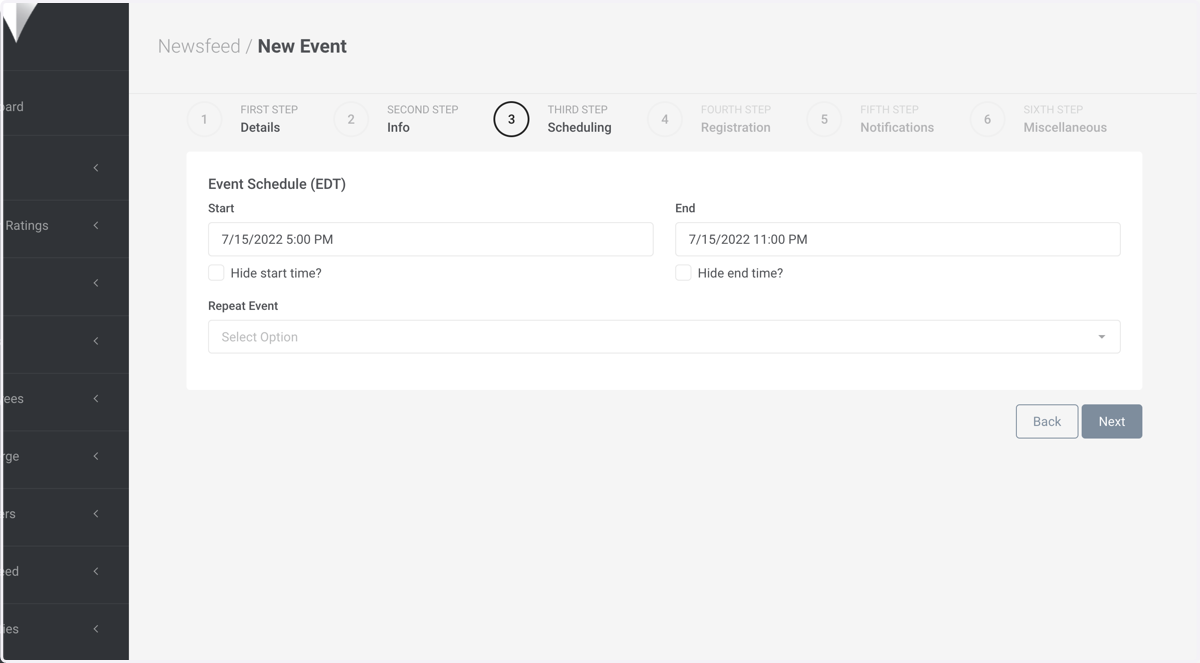Viewport: 1200px width, 663px height.
Task: Click step number 3 circle
Action: tap(511, 119)
